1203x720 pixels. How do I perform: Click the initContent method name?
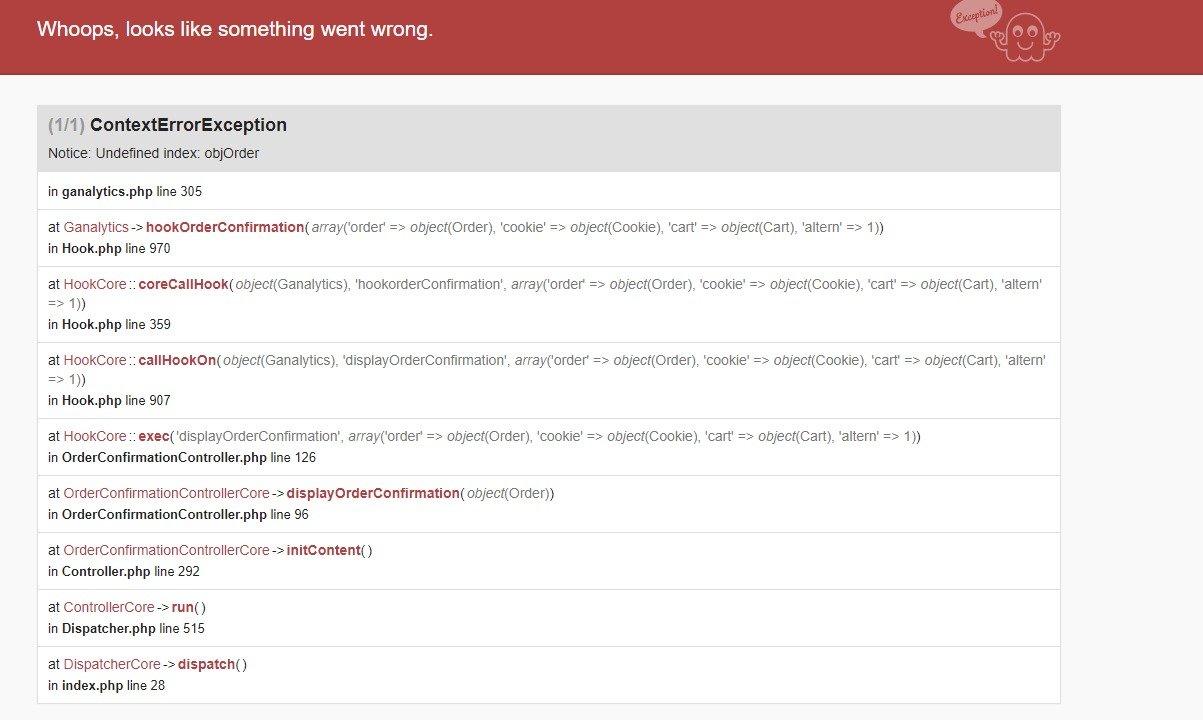point(322,550)
